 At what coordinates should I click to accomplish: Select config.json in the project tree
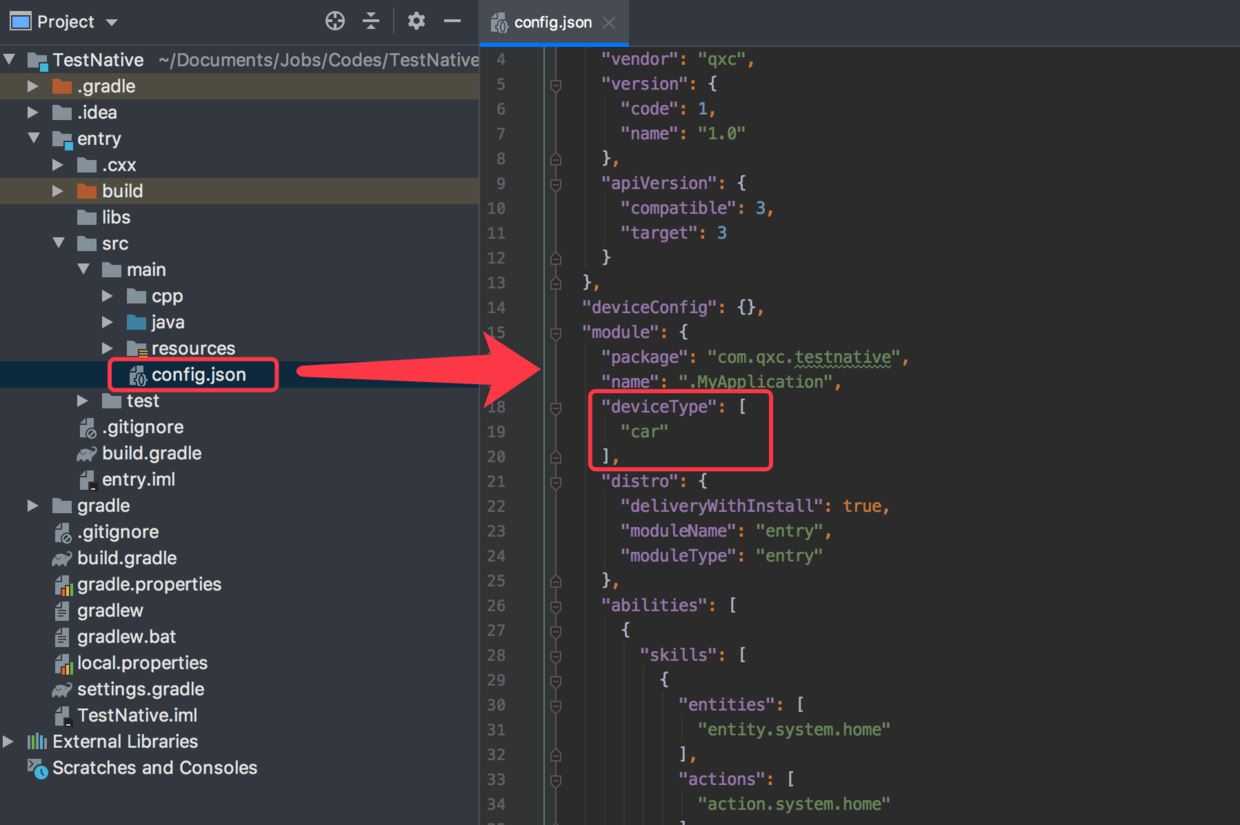198,375
